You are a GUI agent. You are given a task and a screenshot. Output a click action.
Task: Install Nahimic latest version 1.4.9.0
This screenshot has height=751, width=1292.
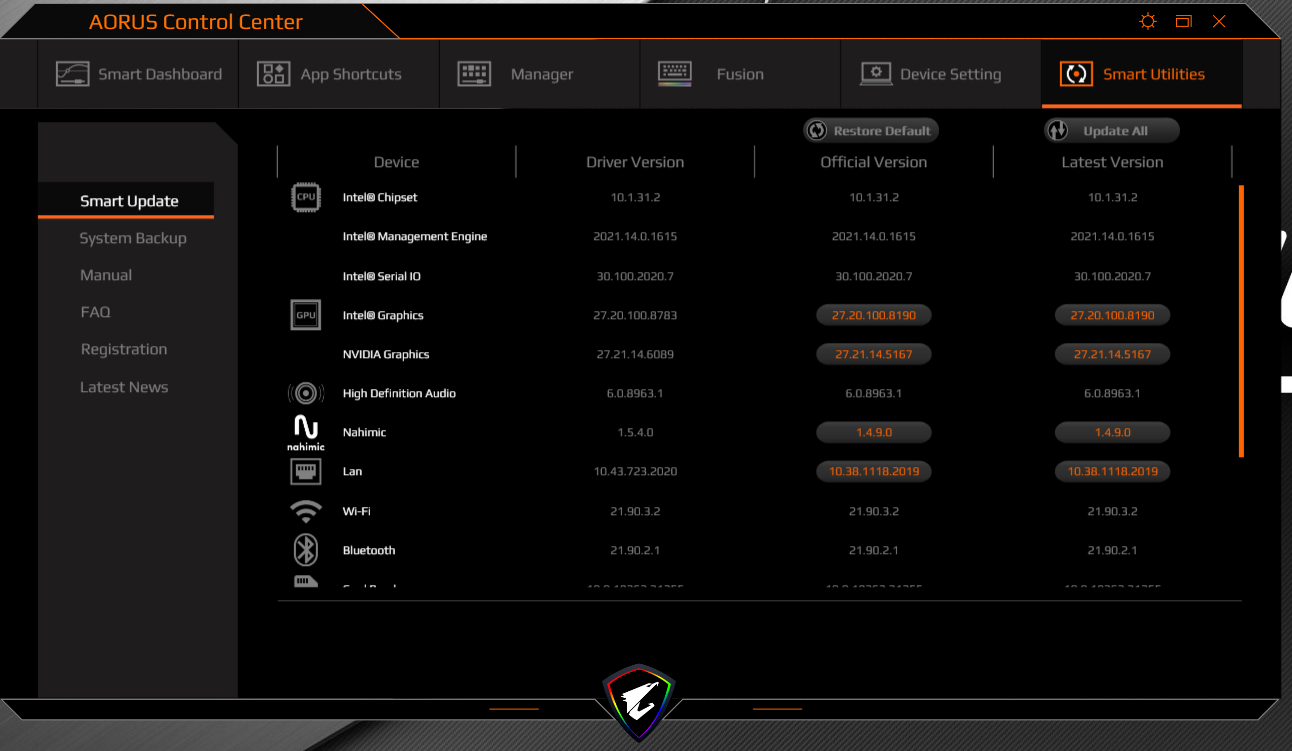tap(1112, 432)
